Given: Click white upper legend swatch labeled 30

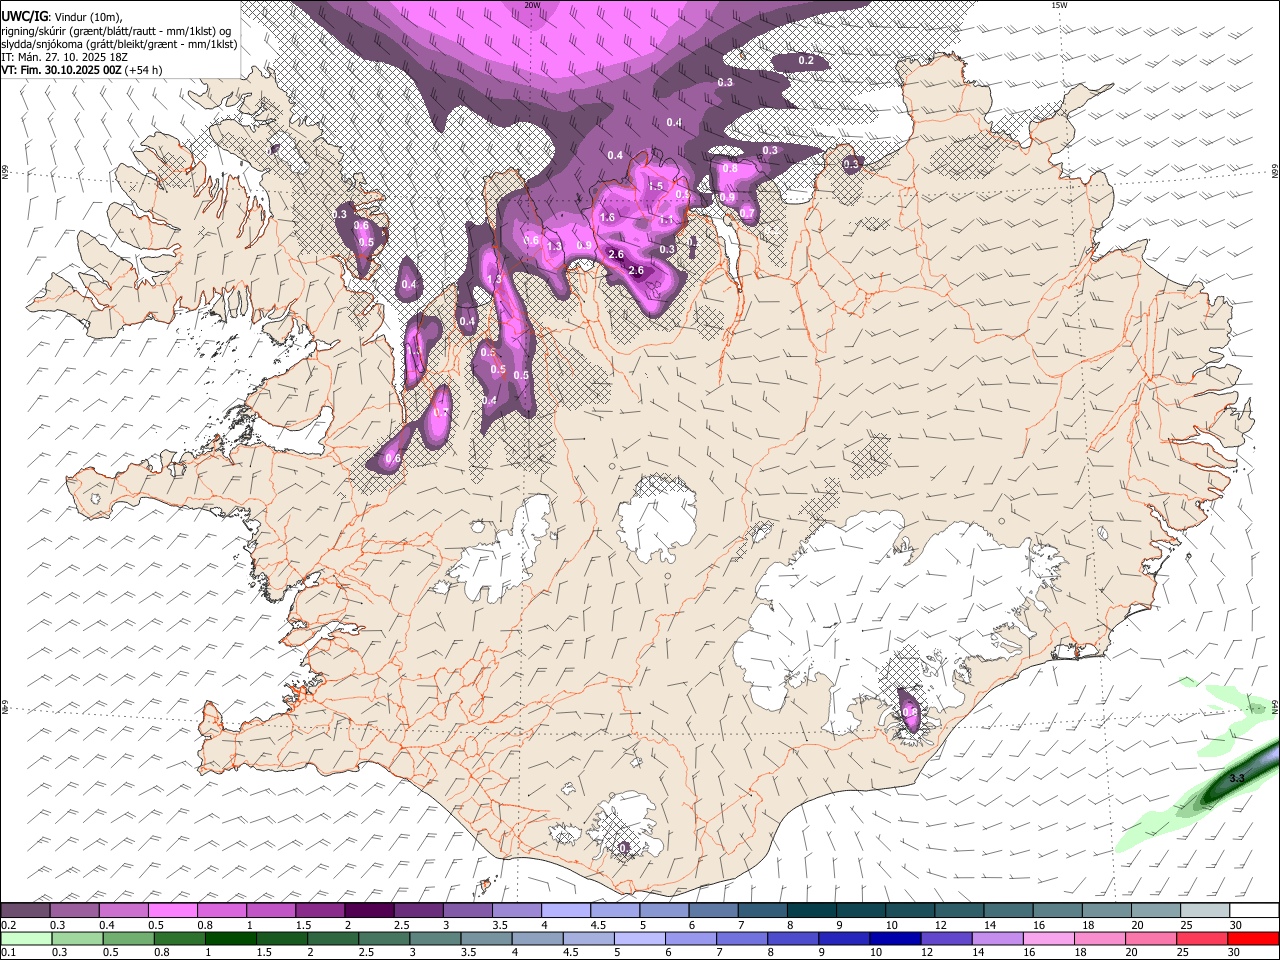Looking at the screenshot, I should [x=1253, y=911].
